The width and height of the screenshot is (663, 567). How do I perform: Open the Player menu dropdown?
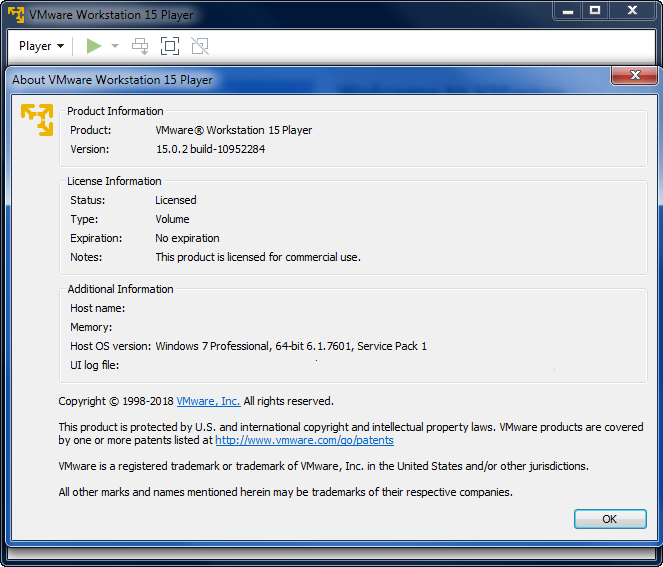pos(41,46)
